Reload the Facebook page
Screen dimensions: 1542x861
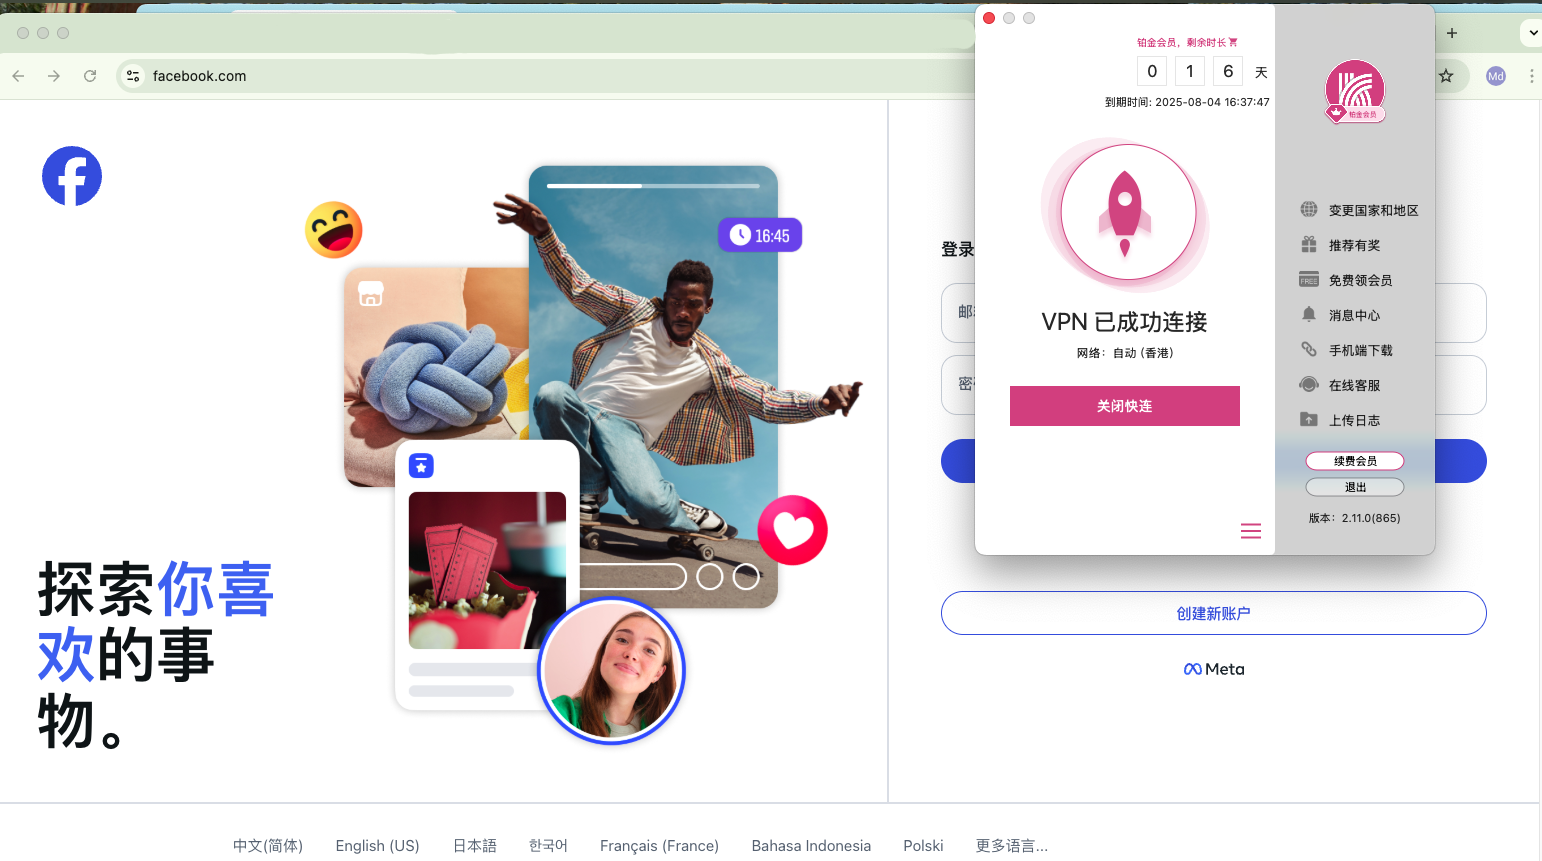(90, 76)
